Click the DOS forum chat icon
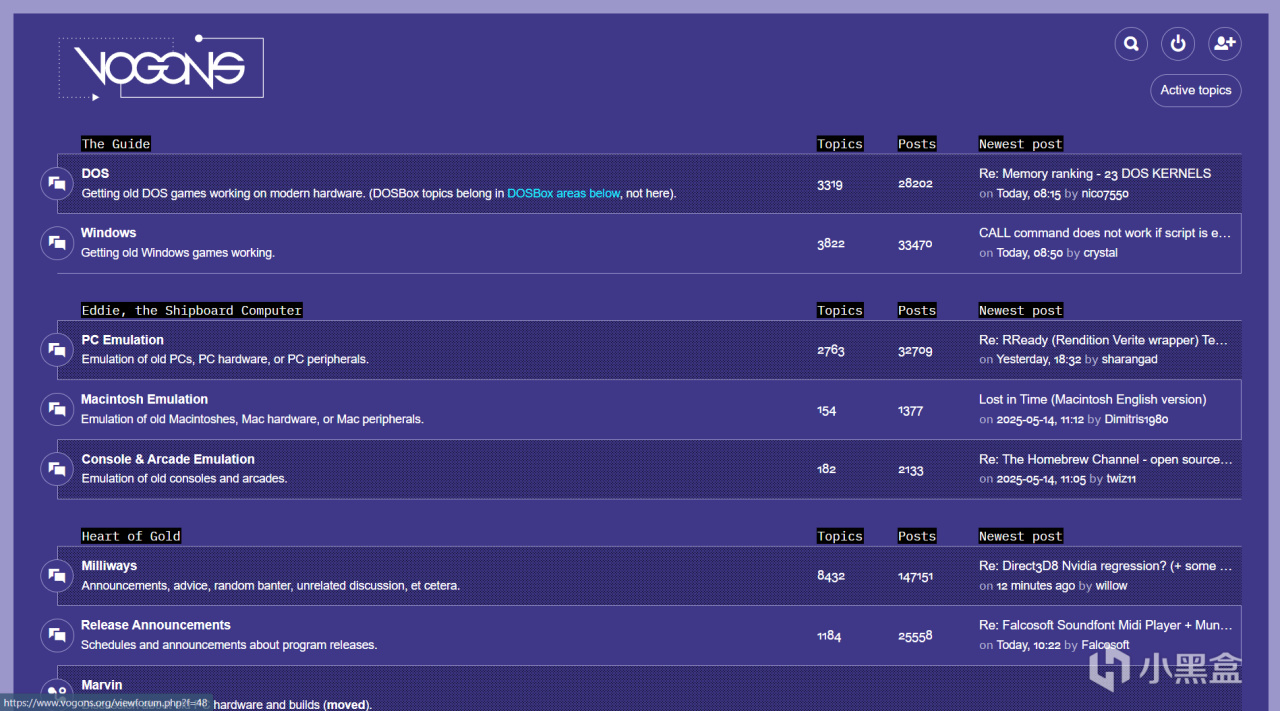This screenshot has width=1280, height=711. [57, 184]
